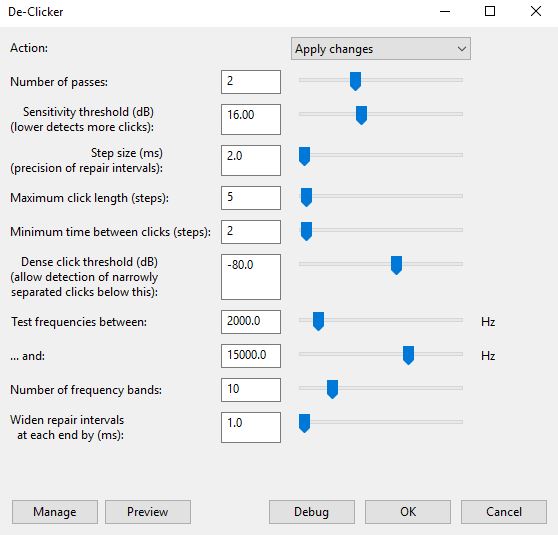Click the Sensitivity threshold slider thumb

click(361, 115)
